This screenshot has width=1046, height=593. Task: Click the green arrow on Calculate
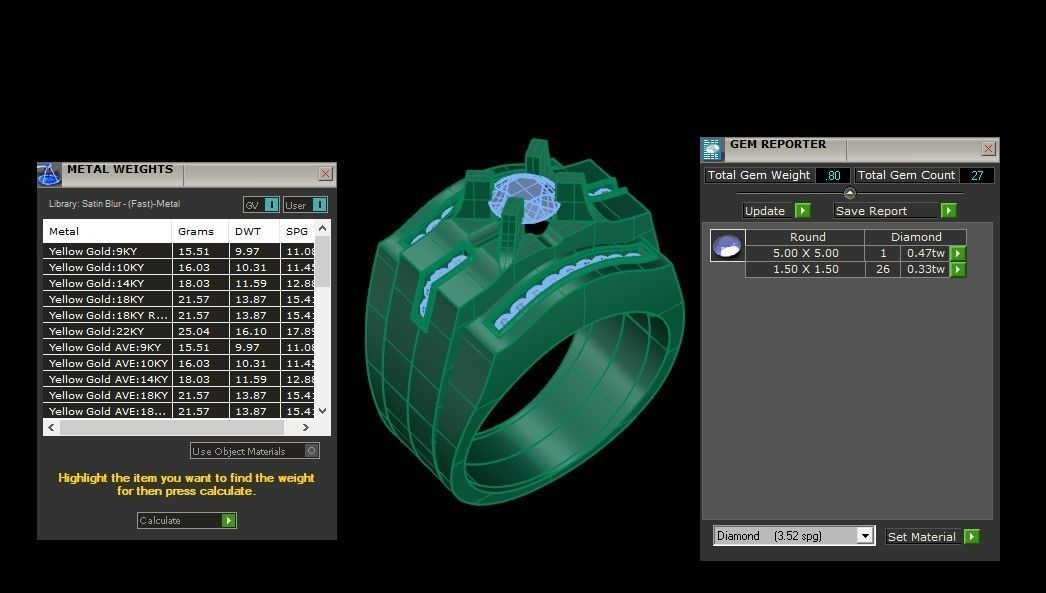[229, 520]
